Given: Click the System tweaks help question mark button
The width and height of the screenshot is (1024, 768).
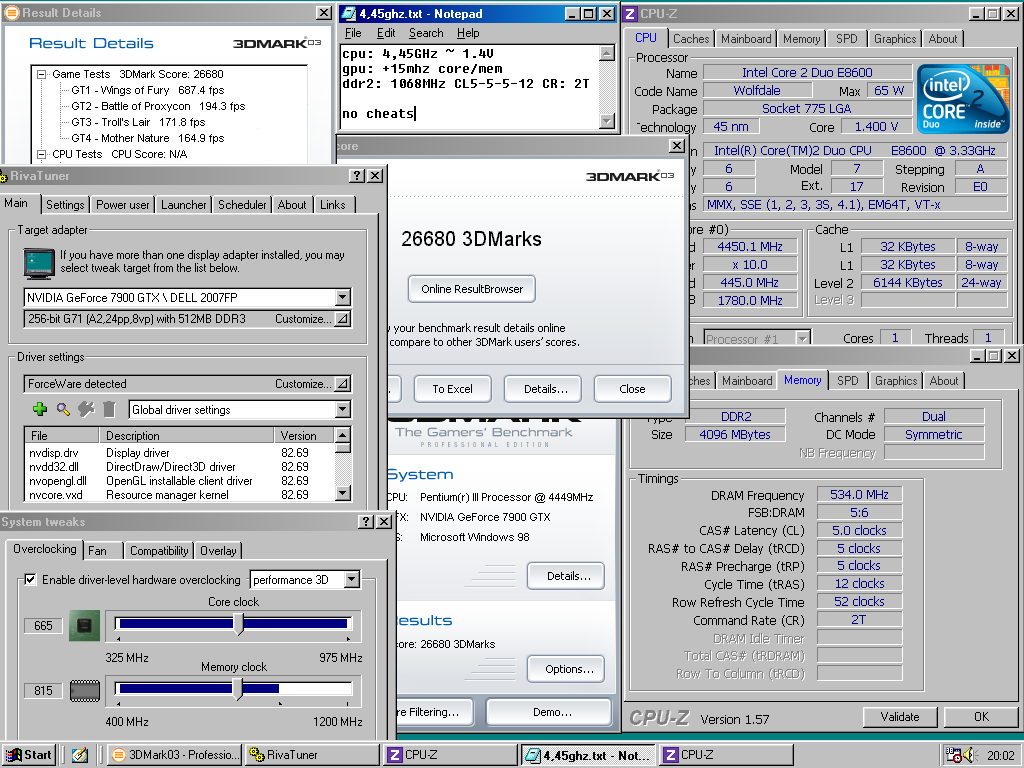Looking at the screenshot, I should [366, 521].
